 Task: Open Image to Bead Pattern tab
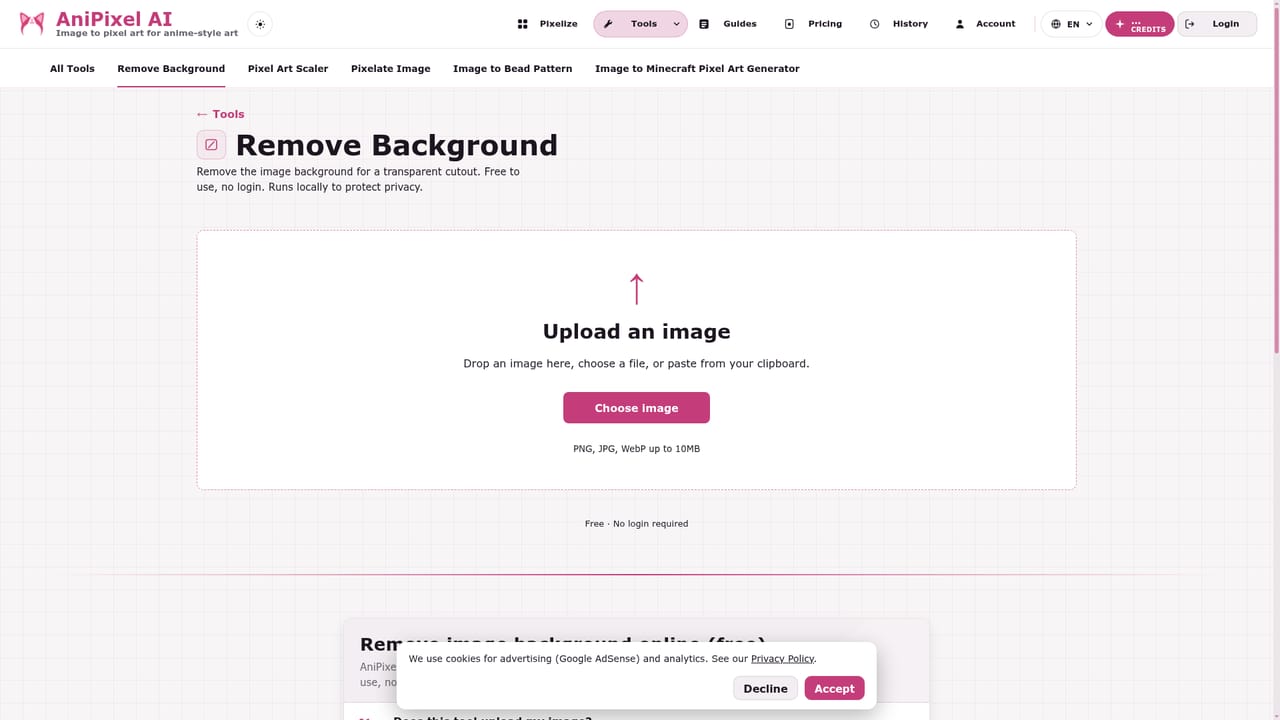click(513, 69)
